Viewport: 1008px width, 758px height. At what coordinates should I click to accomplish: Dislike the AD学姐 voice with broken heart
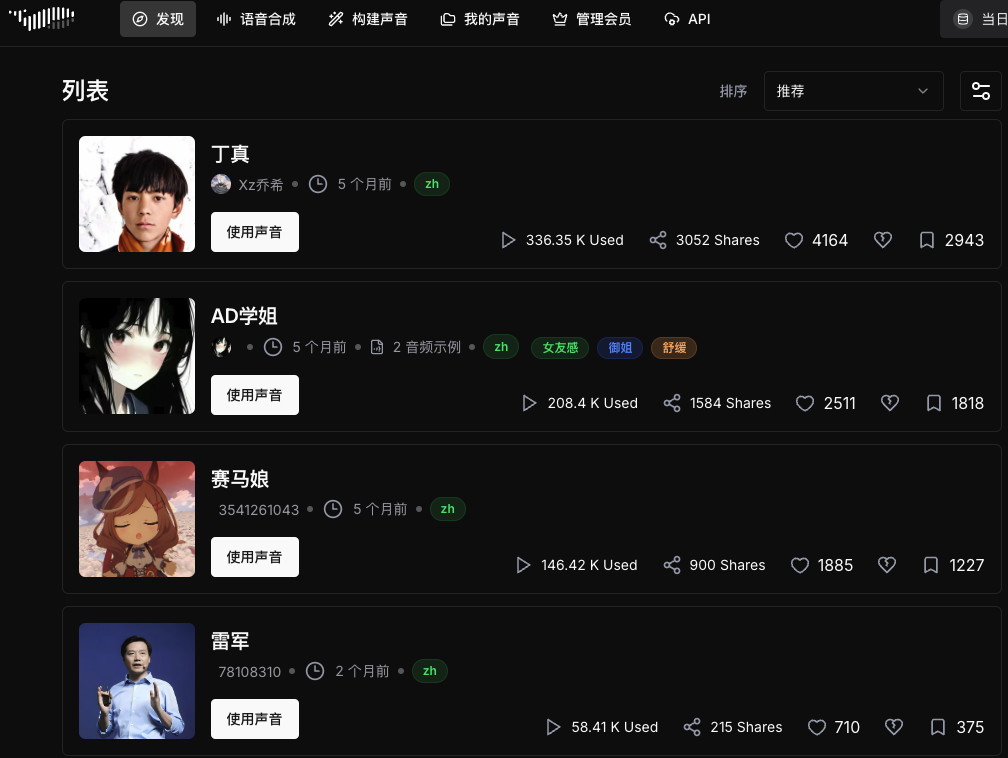pyautogui.click(x=890, y=403)
